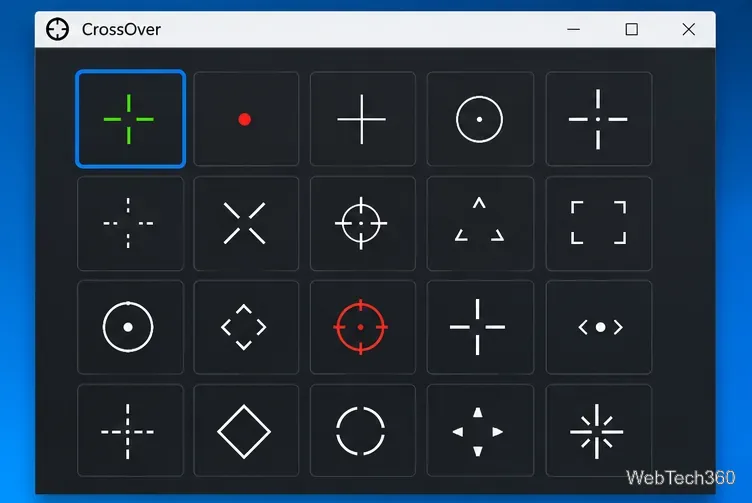Image resolution: width=752 pixels, height=503 pixels.
Task: Pick the X-shaped diagonal crosshair
Action: coord(246,223)
